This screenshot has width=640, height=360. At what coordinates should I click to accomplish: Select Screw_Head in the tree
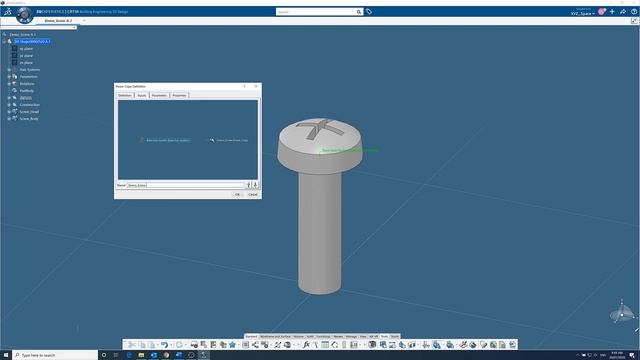tap(29, 111)
